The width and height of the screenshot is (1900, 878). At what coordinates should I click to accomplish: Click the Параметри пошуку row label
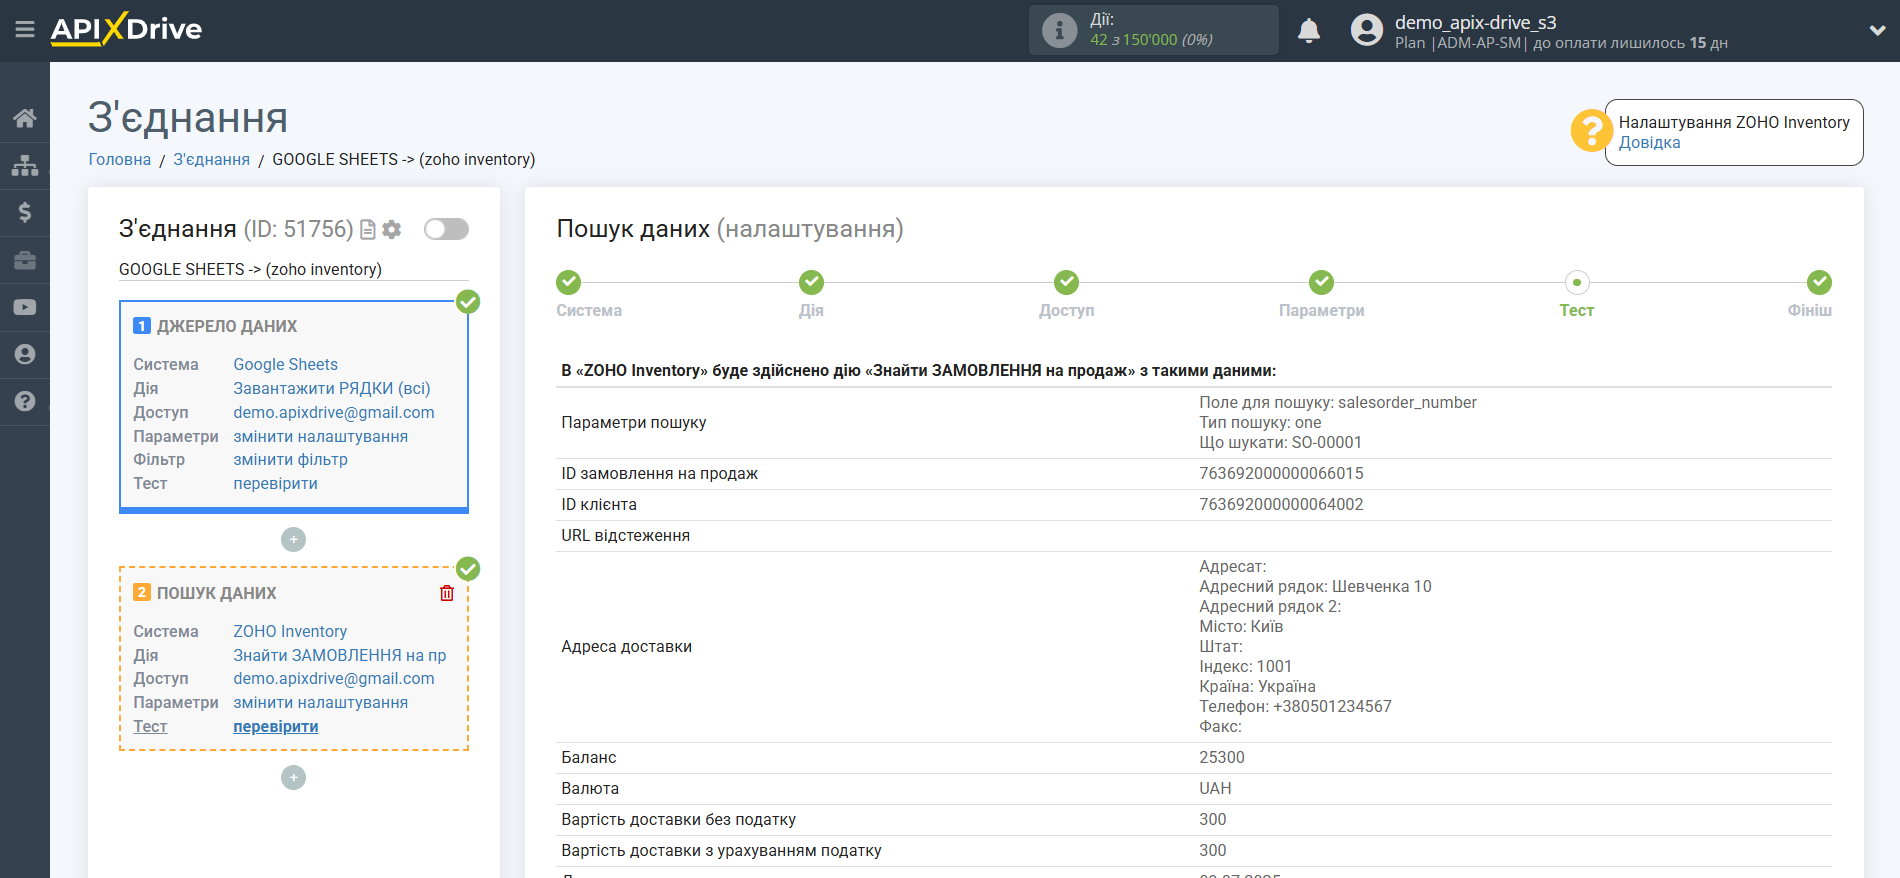tap(633, 422)
